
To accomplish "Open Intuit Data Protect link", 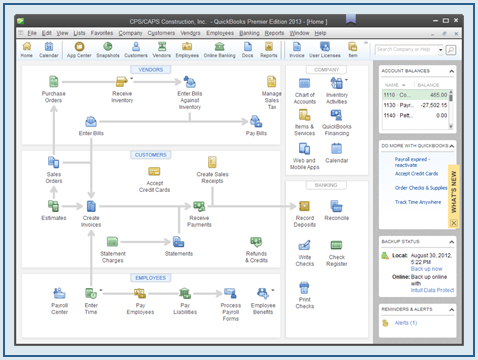I will [x=432, y=290].
